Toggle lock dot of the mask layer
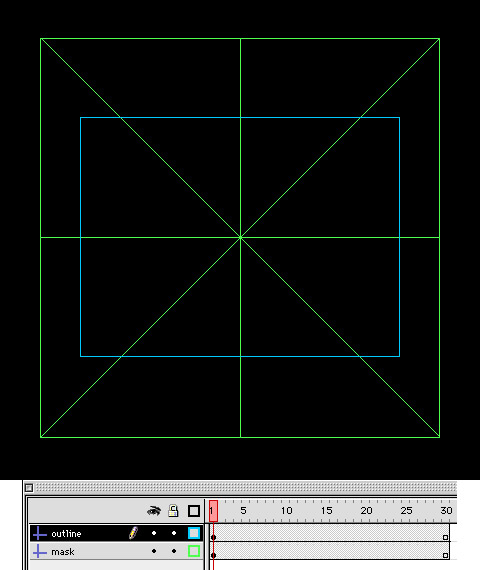This screenshot has height=570, width=480. [174, 551]
